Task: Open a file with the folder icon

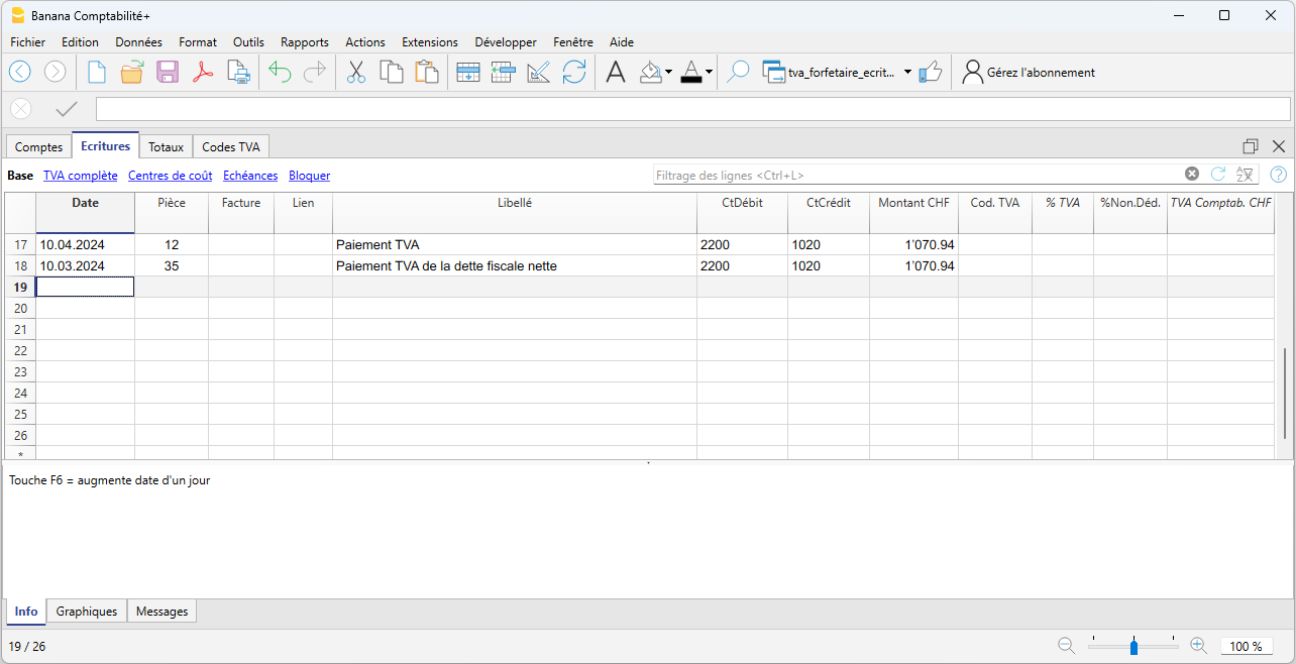Action: coord(132,72)
